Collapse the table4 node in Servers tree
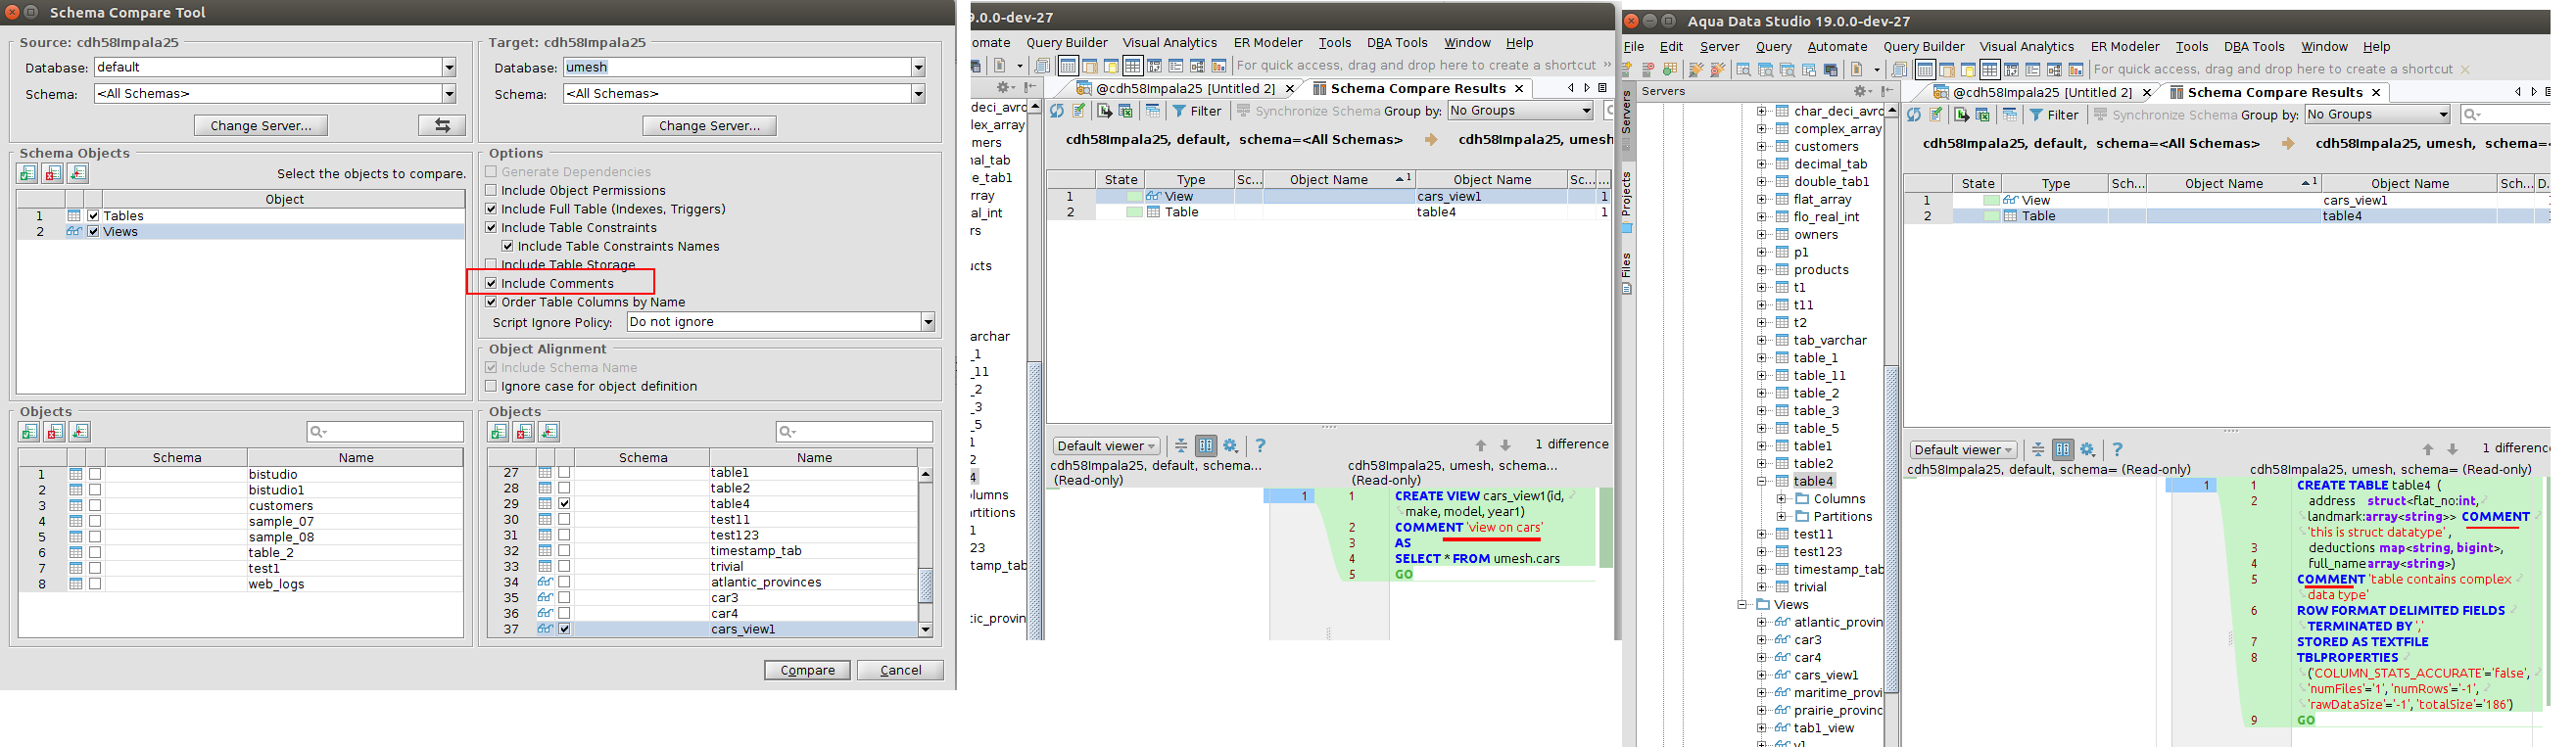 (1762, 481)
